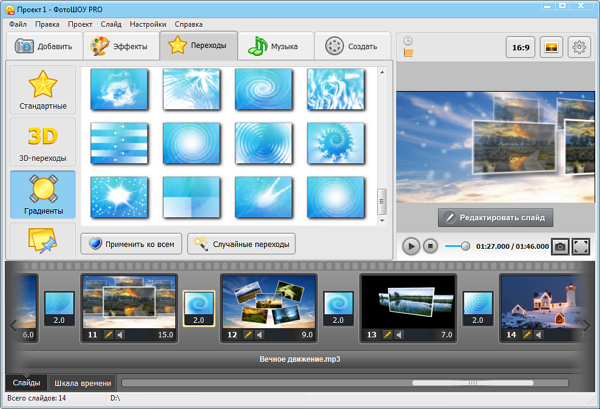The width and height of the screenshot is (600, 409).
Task: Open the Настройки menu
Action: coord(148,24)
